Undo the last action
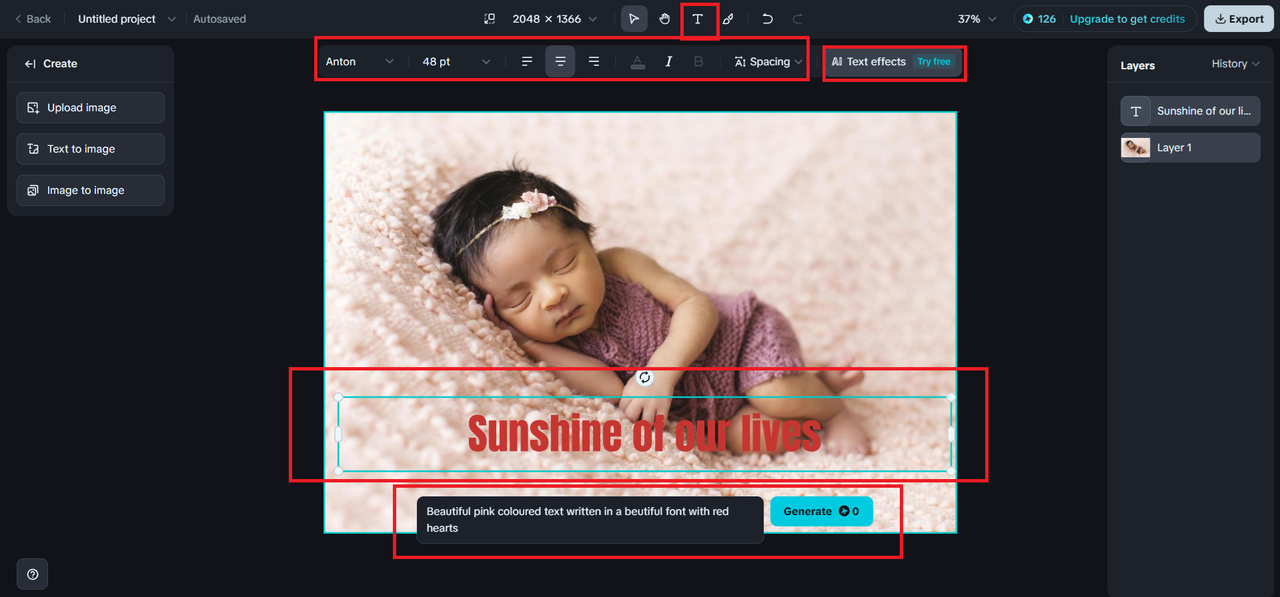The image size is (1280, 597). click(767, 19)
